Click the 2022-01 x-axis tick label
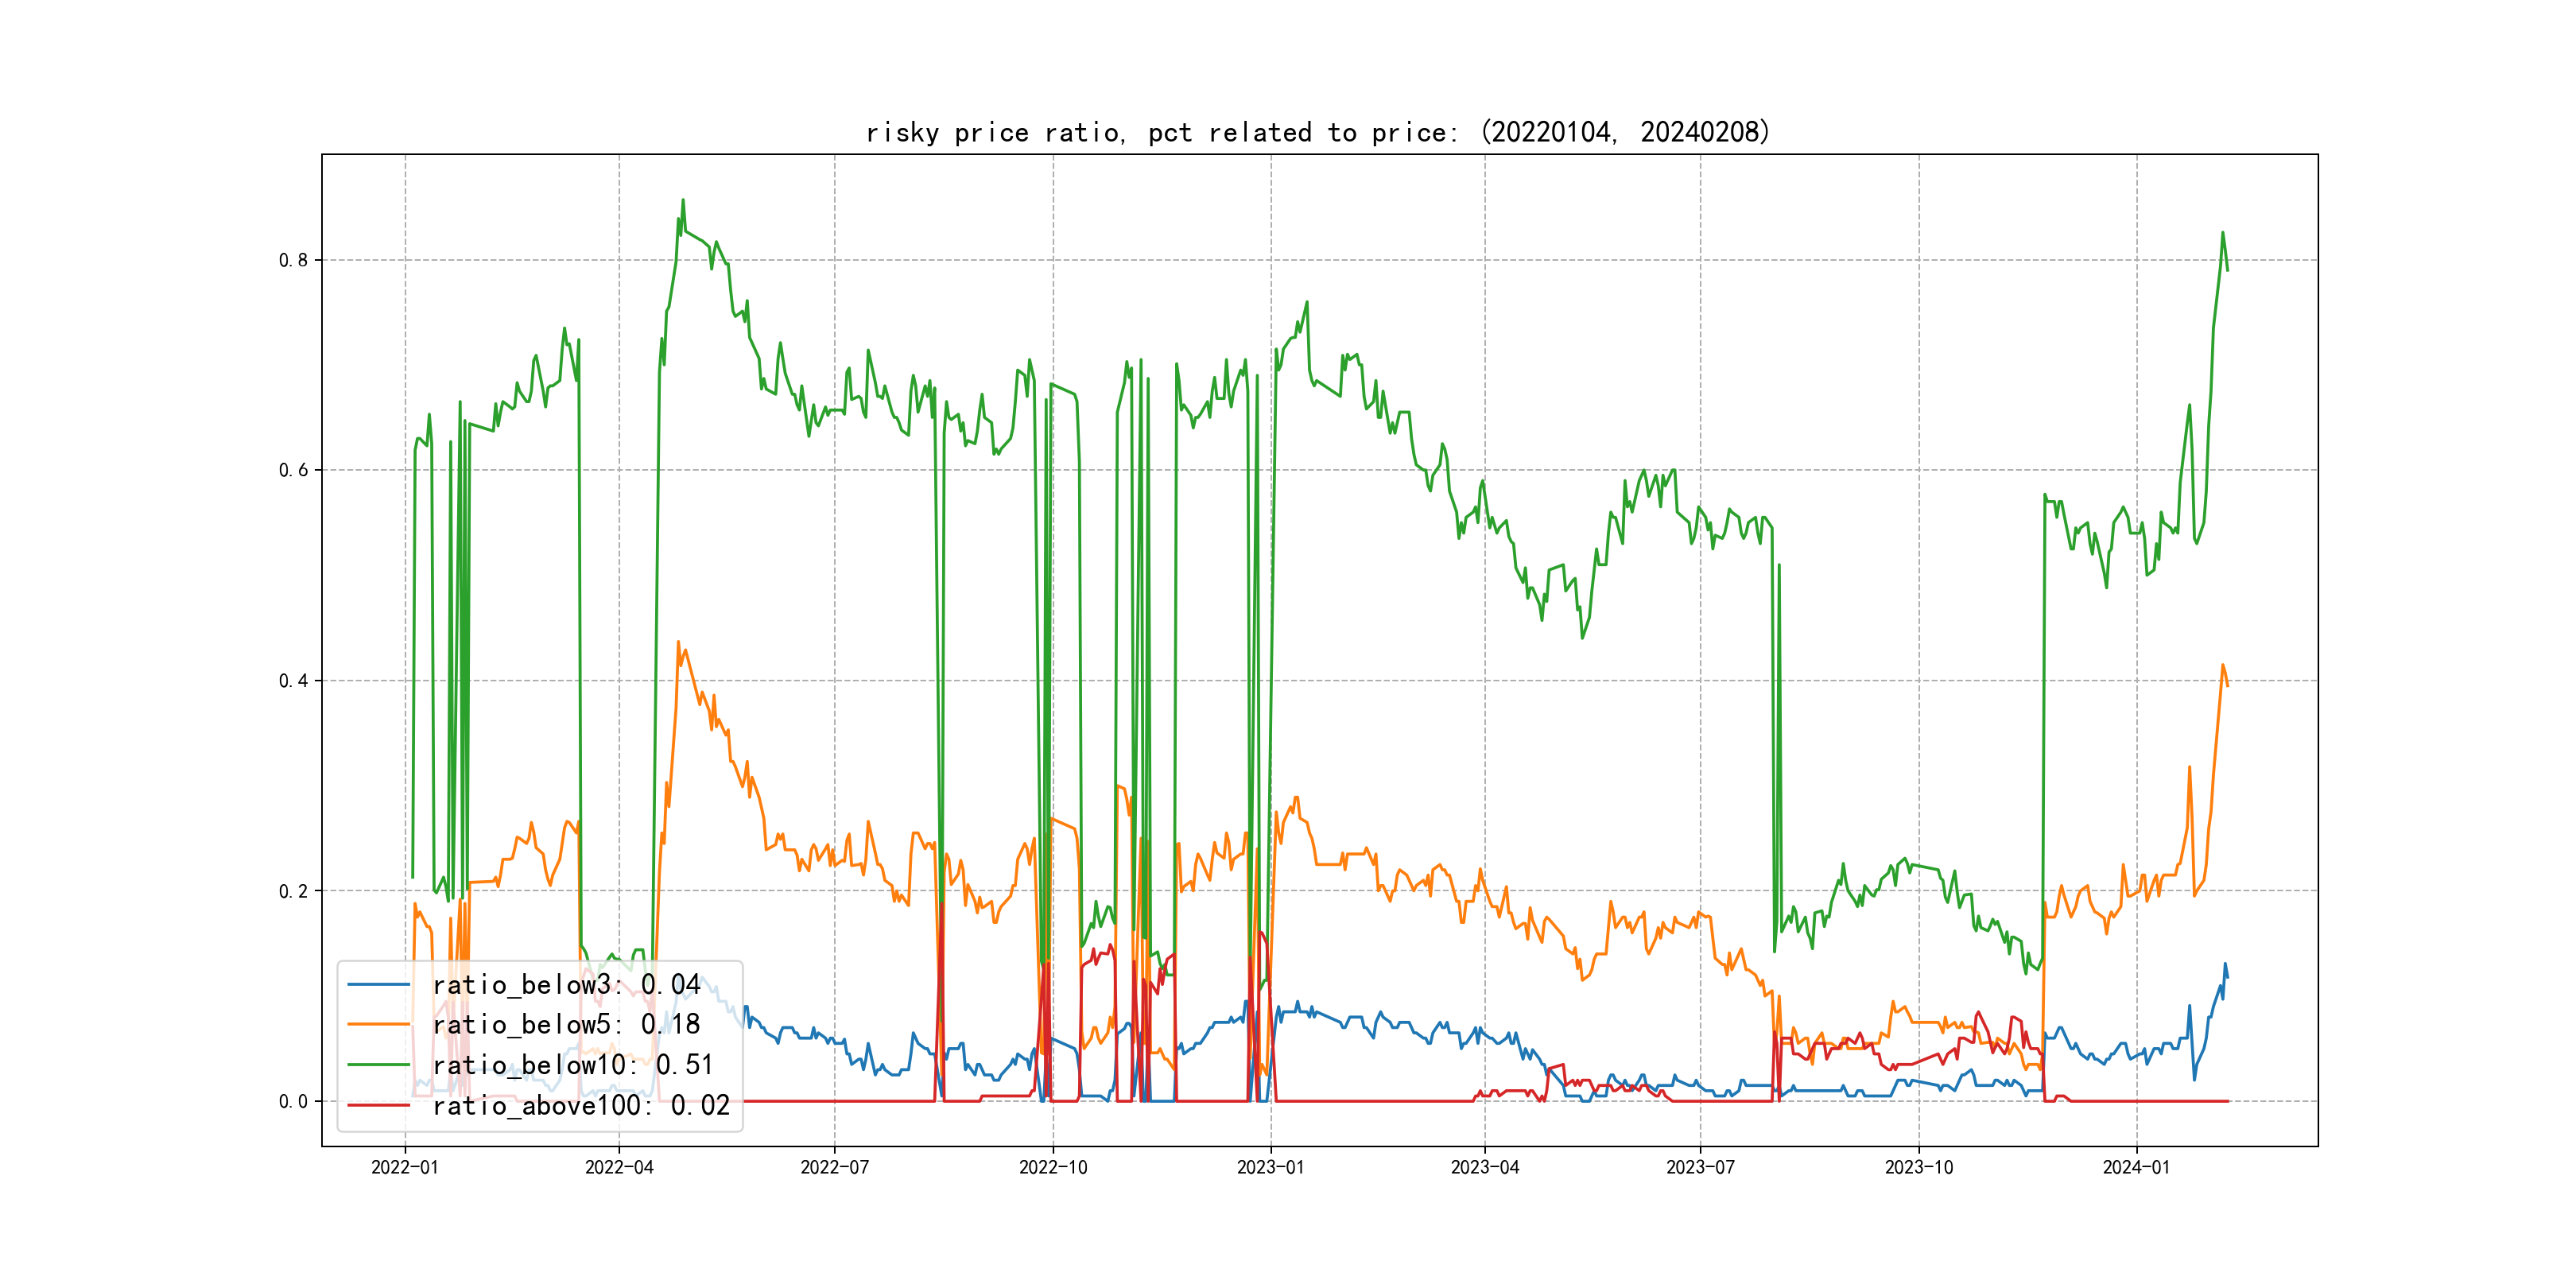The width and height of the screenshot is (2576, 1288). tap(405, 1167)
